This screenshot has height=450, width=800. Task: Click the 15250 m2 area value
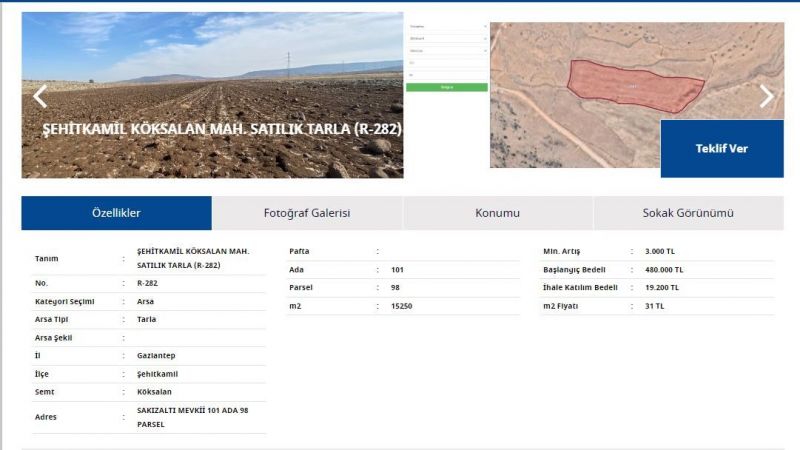click(401, 306)
